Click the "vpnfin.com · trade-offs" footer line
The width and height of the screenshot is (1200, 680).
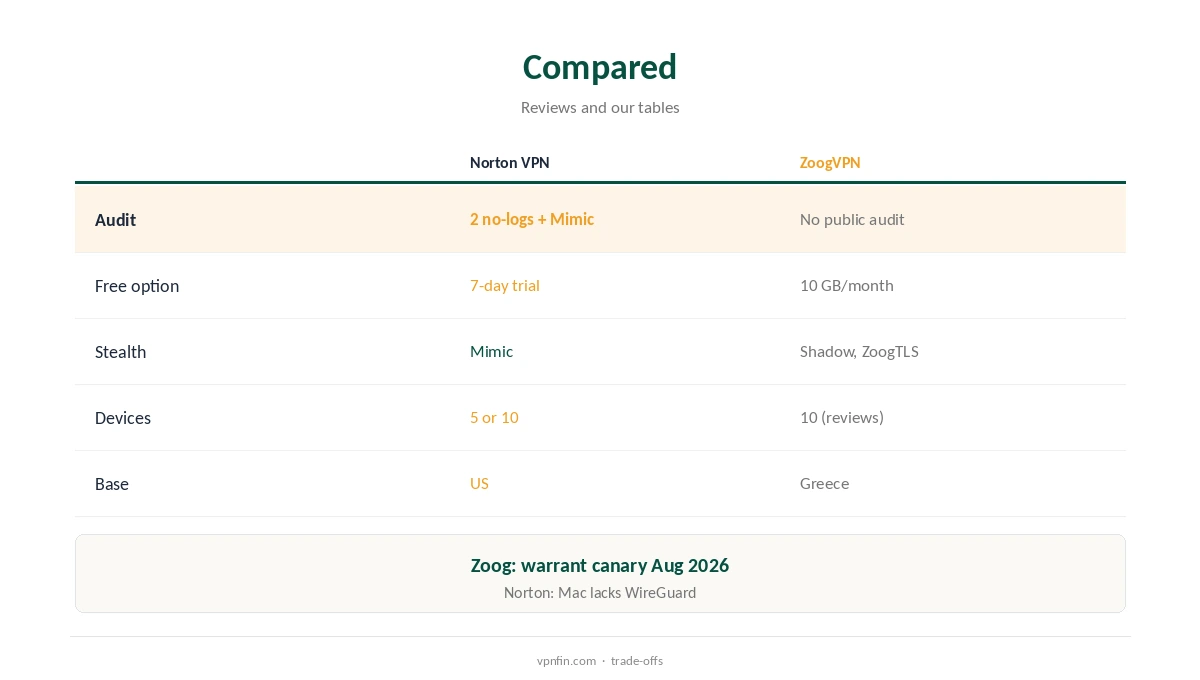[x=600, y=661]
